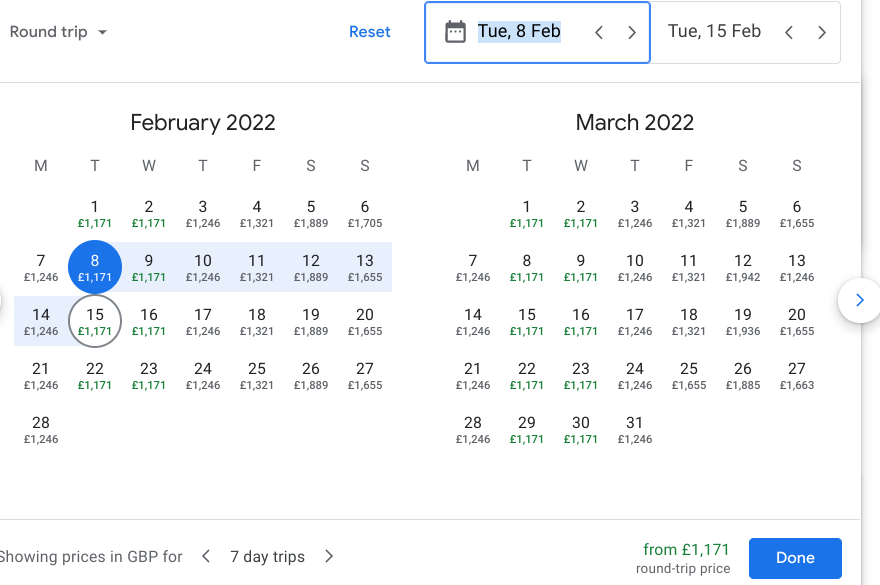Show next months with right arrow
The image size is (880, 585).
tap(859, 299)
